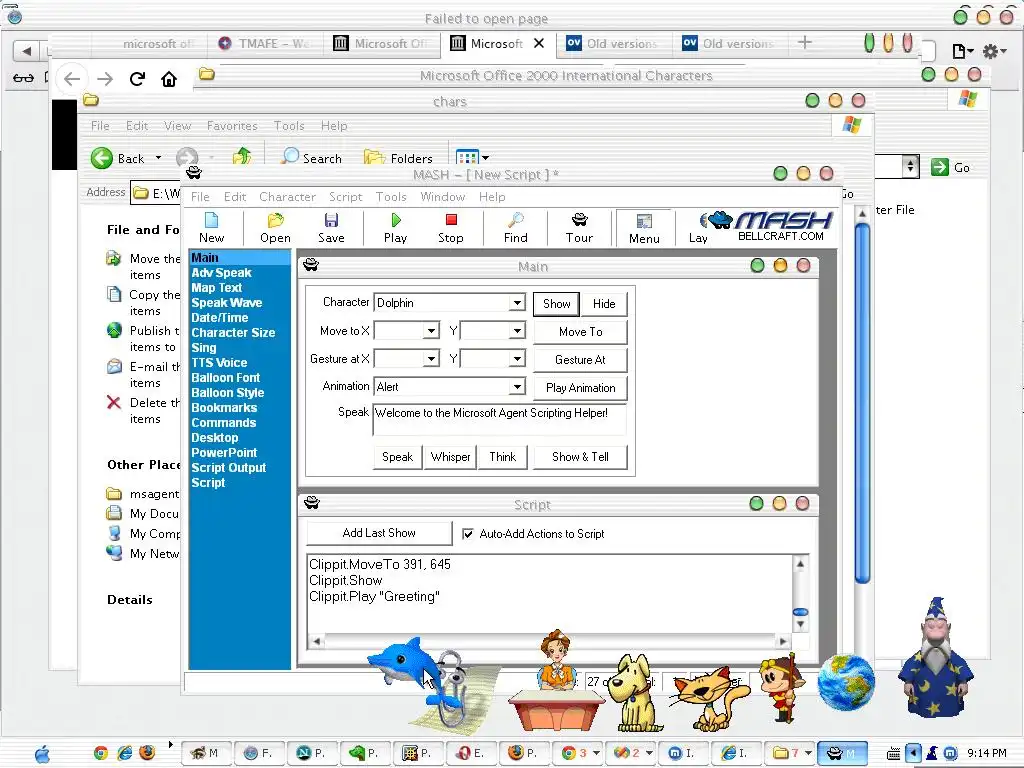Expand the Gesture at Y dropdown
The width and height of the screenshot is (1024, 768).
517,359
